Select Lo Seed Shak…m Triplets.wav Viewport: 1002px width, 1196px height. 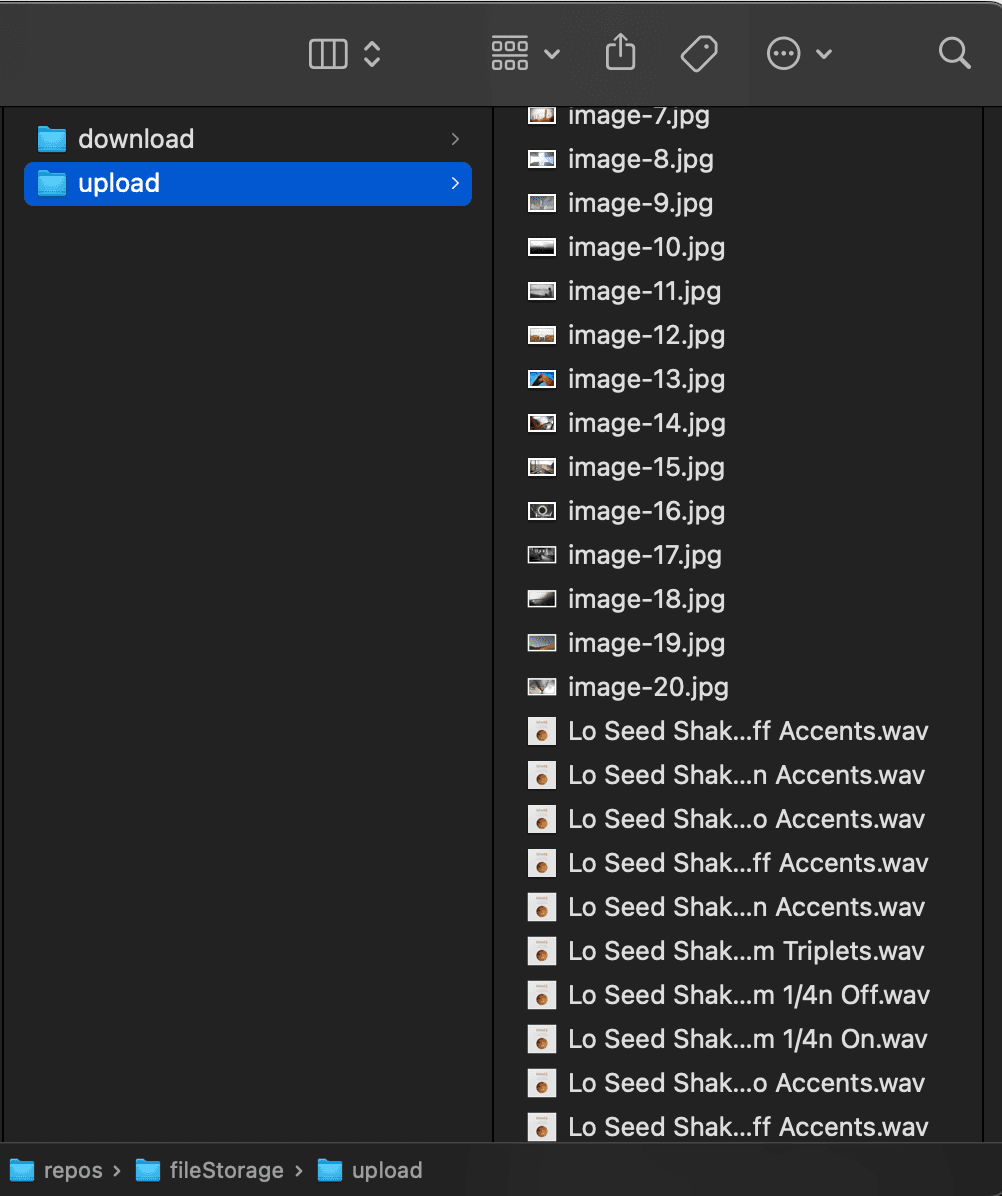click(x=746, y=951)
